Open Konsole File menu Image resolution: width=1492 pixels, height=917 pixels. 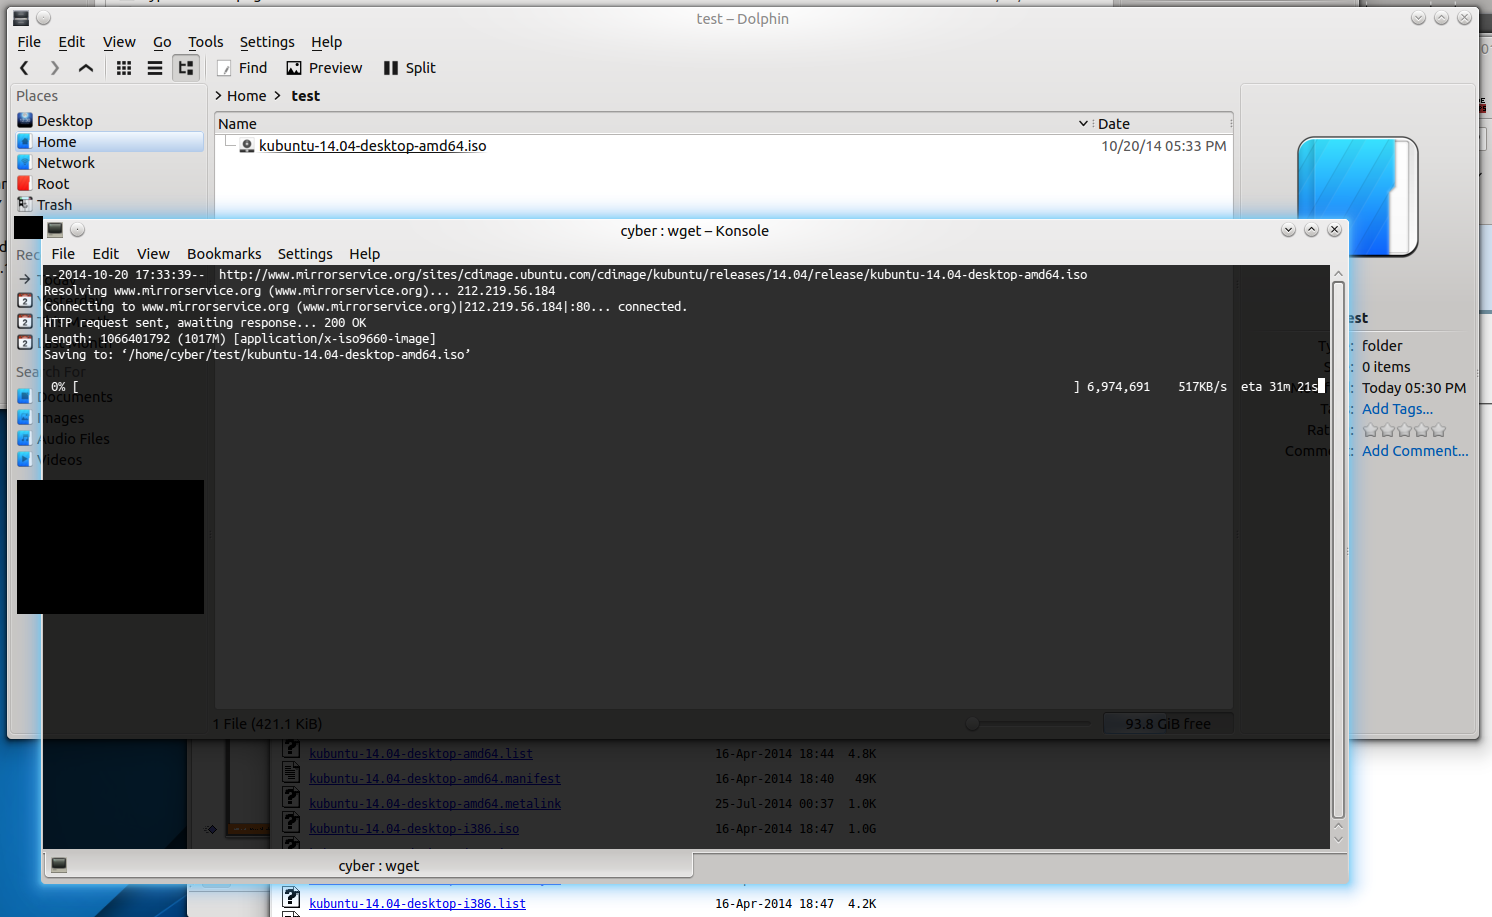tap(63, 254)
